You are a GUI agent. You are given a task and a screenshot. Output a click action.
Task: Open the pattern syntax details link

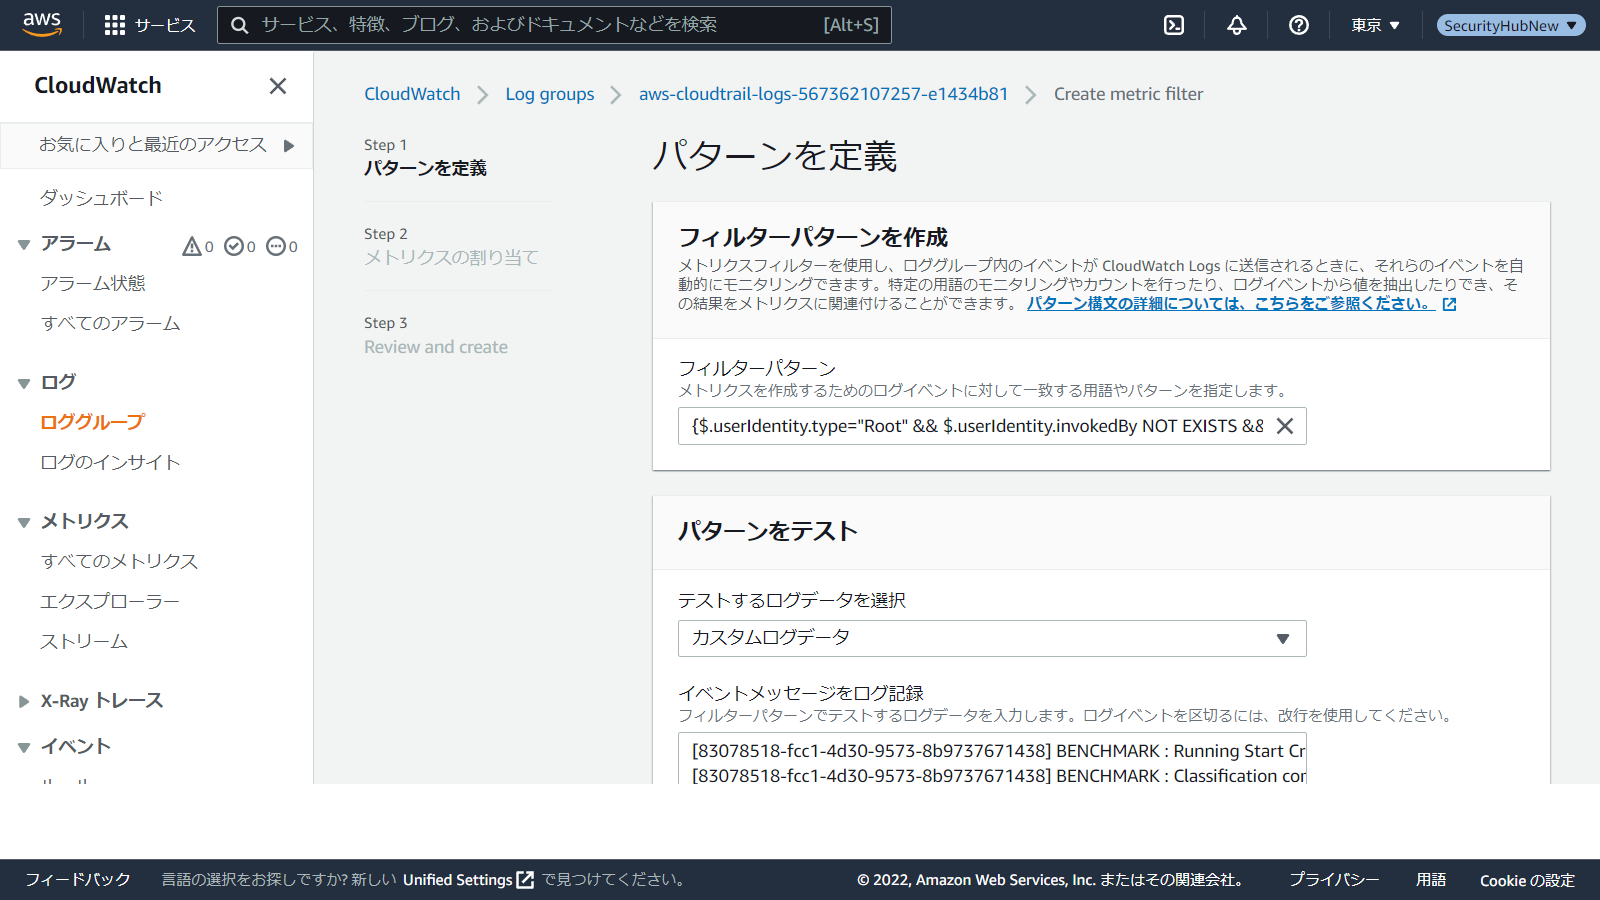[x=1230, y=304]
